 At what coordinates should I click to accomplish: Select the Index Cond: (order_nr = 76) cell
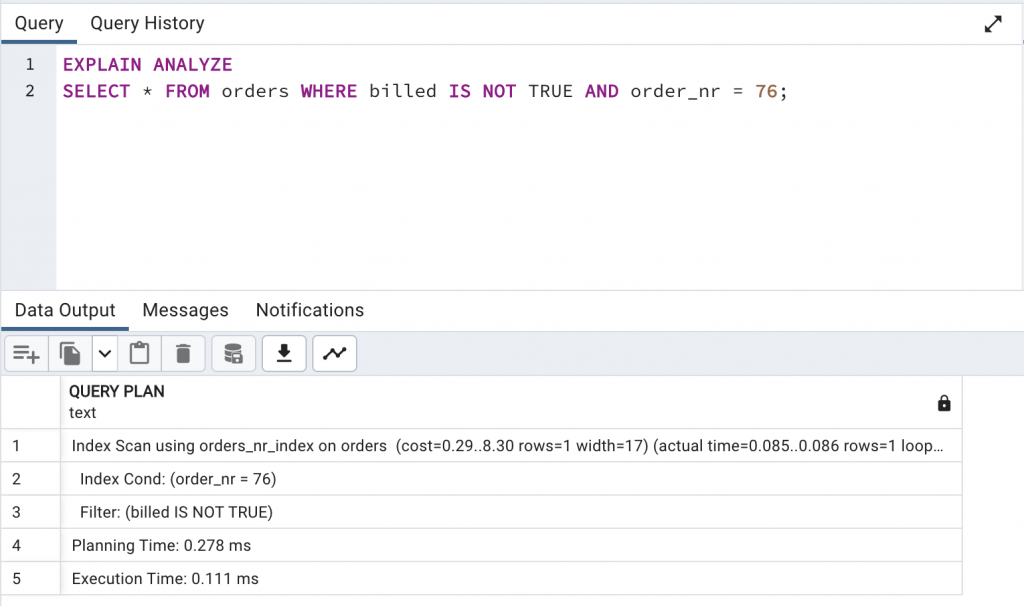coord(511,479)
